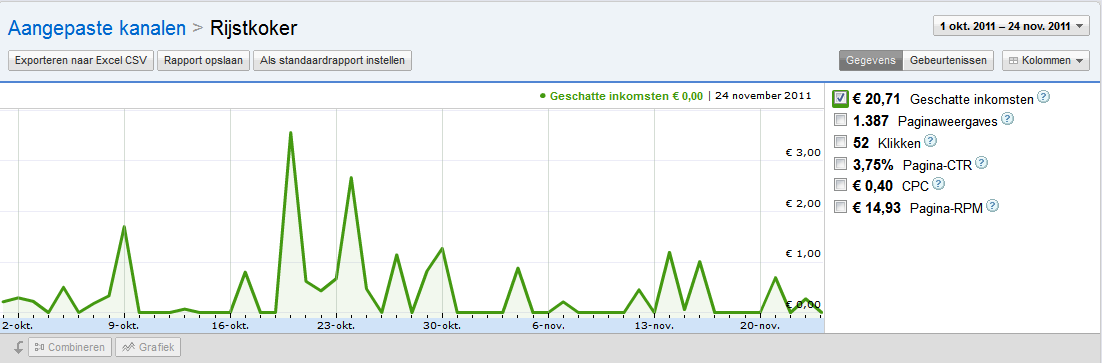Click the 9-okt. date label on axis
Screen dimensions: 1102x363
(124, 326)
